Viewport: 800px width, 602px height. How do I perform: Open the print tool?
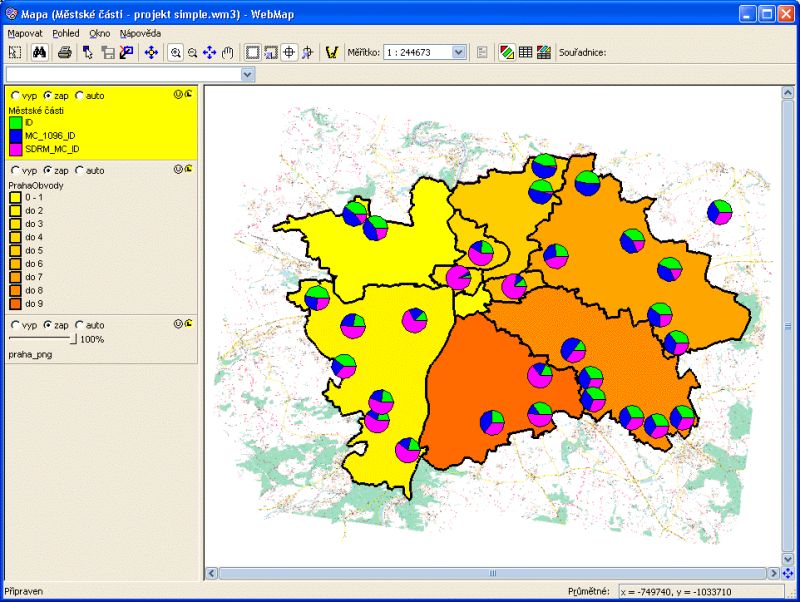(x=64, y=52)
